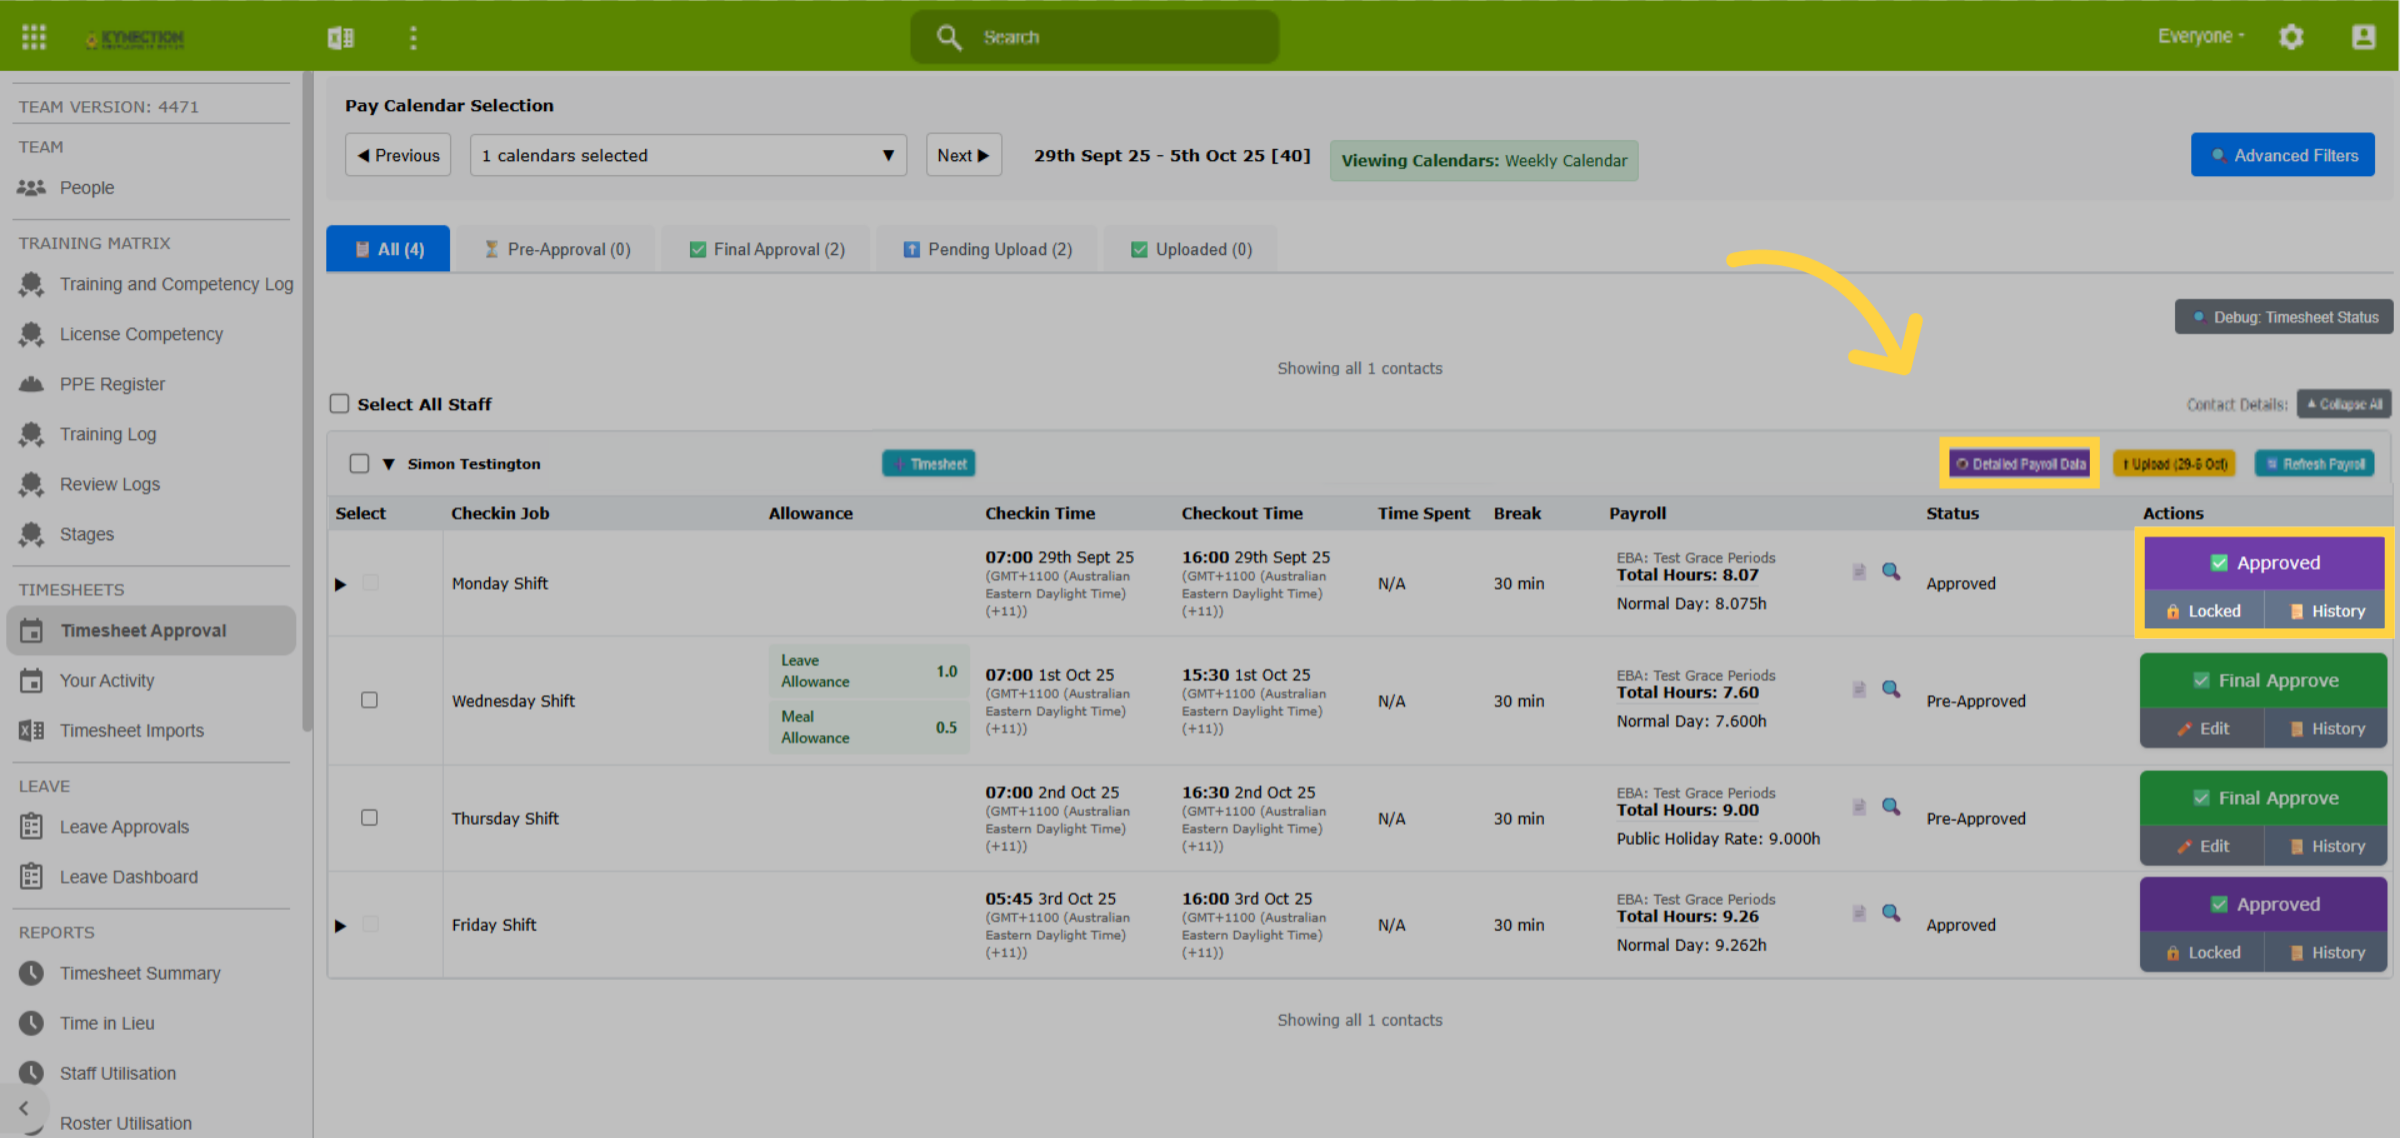Open People from the team sidebar
The width and height of the screenshot is (2400, 1138).
tap(86, 187)
